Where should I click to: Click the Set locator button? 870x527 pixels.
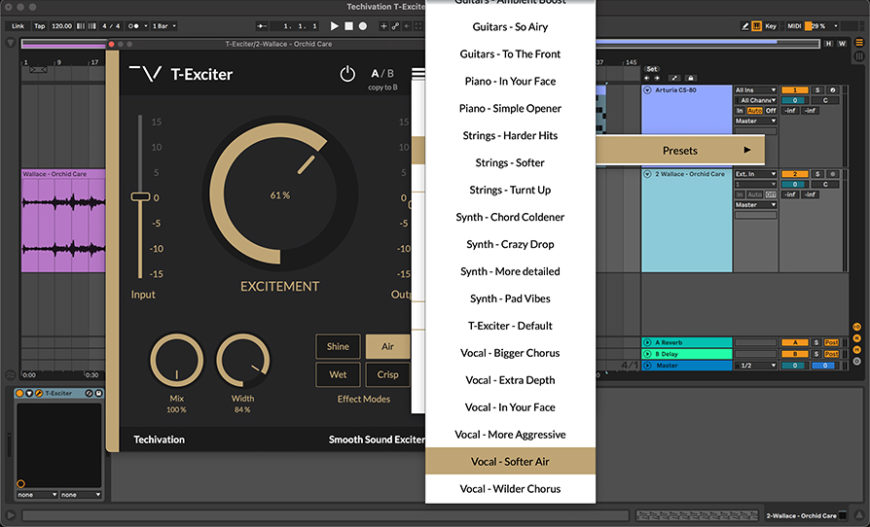coord(651,69)
